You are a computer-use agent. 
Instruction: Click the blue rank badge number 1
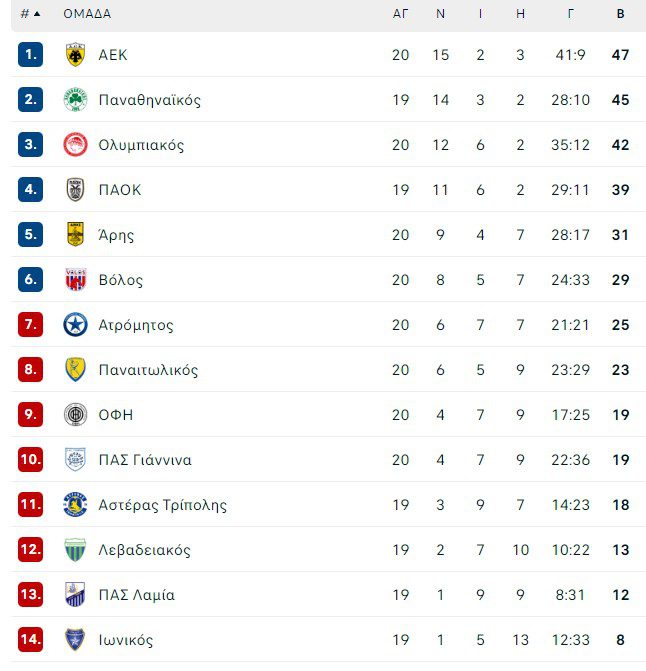(x=30, y=55)
